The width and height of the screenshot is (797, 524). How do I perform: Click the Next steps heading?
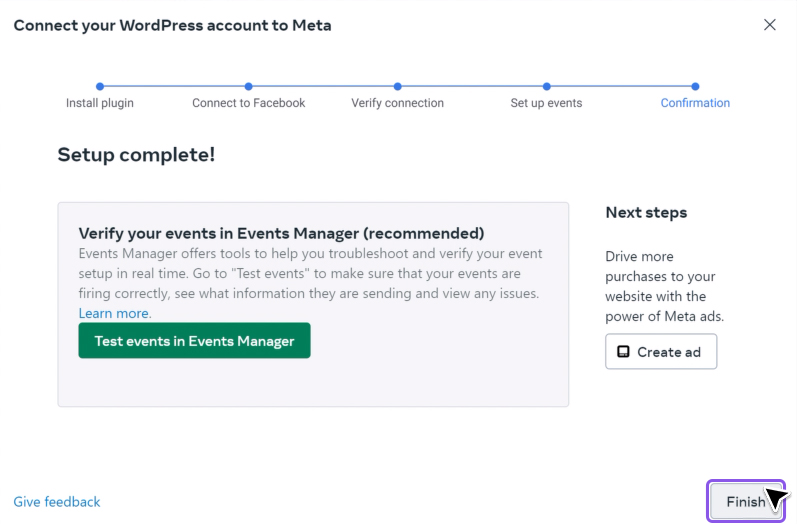click(x=646, y=213)
